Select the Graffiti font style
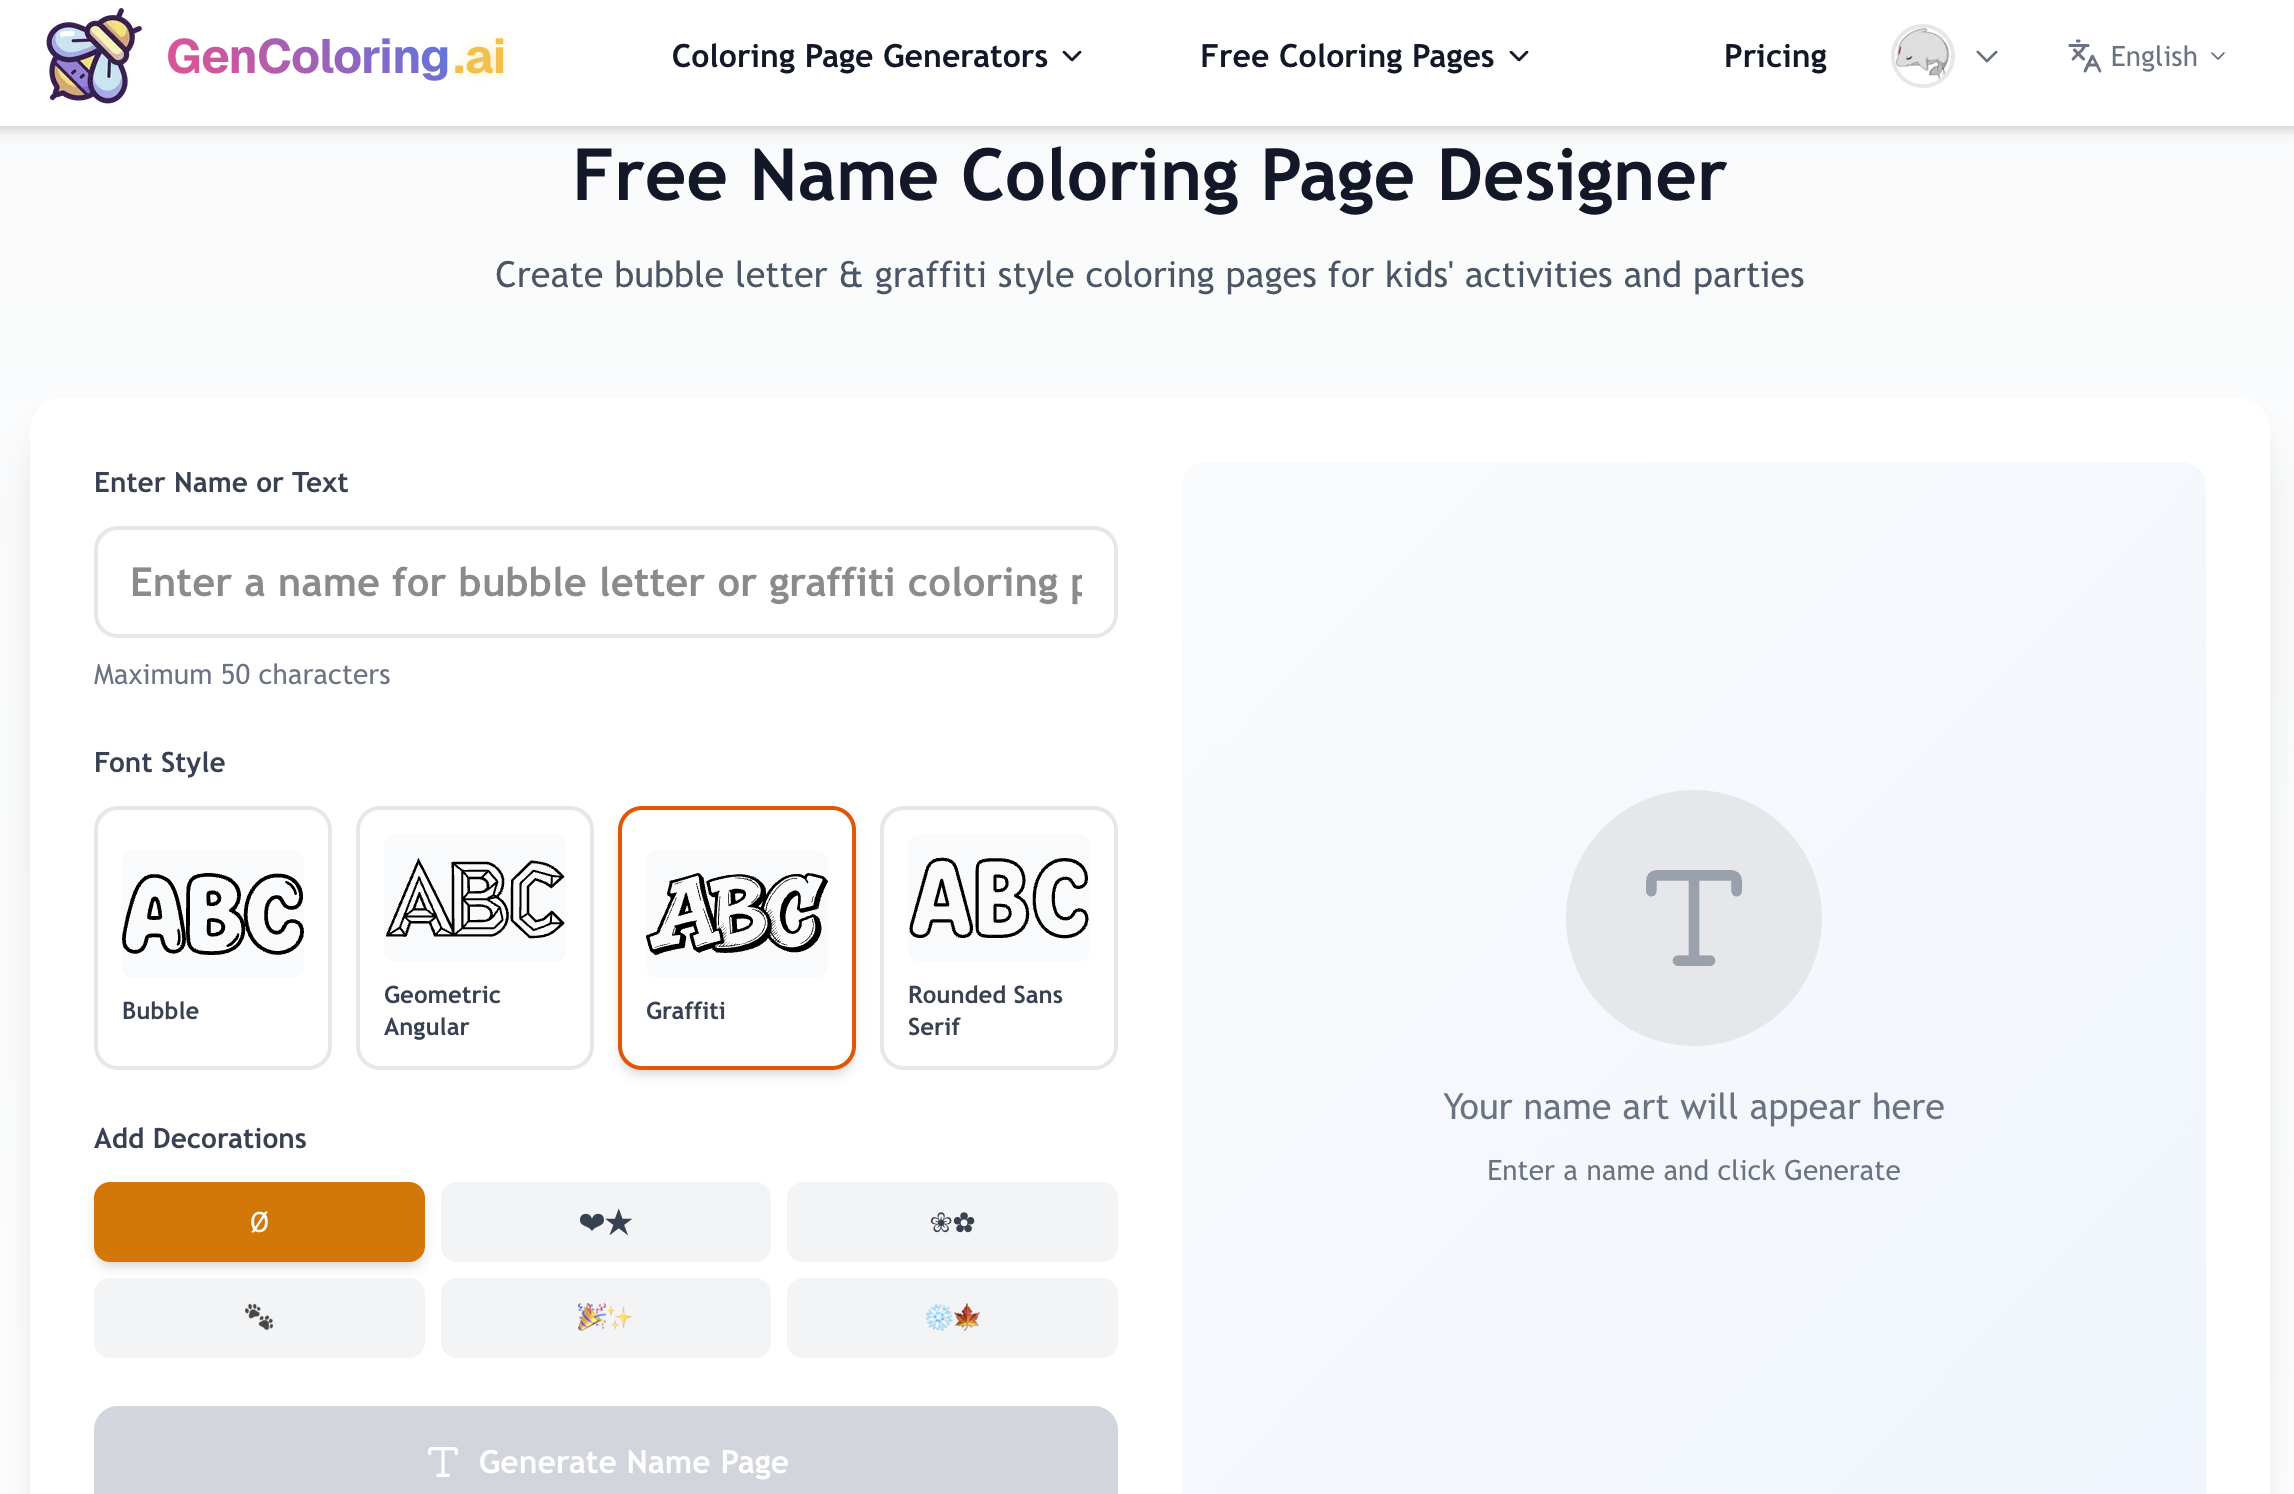 pyautogui.click(x=737, y=937)
